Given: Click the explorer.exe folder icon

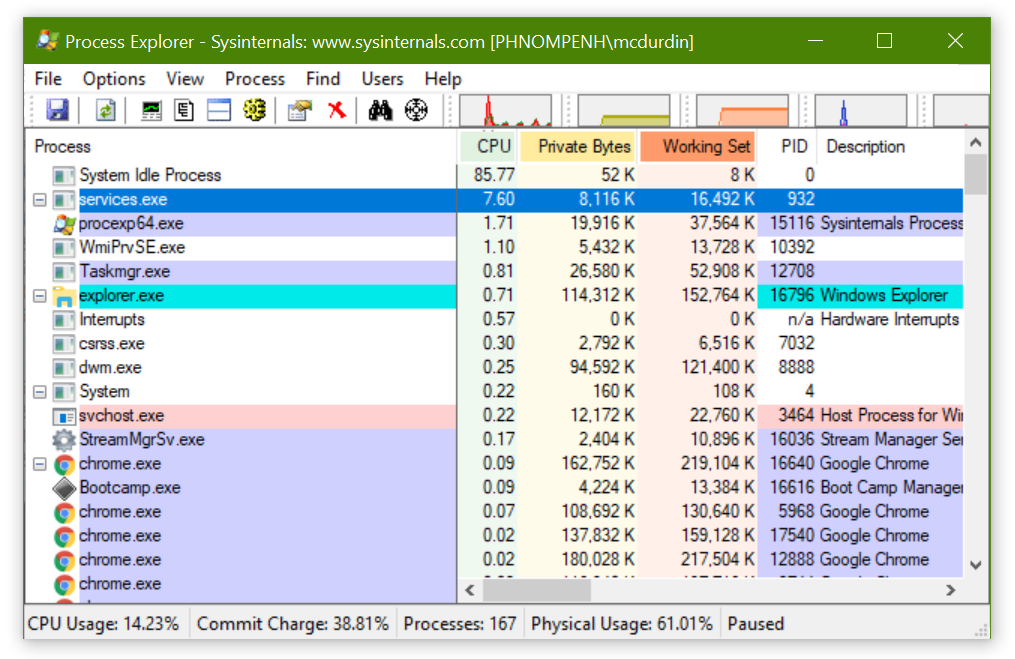Looking at the screenshot, I should click(63, 296).
